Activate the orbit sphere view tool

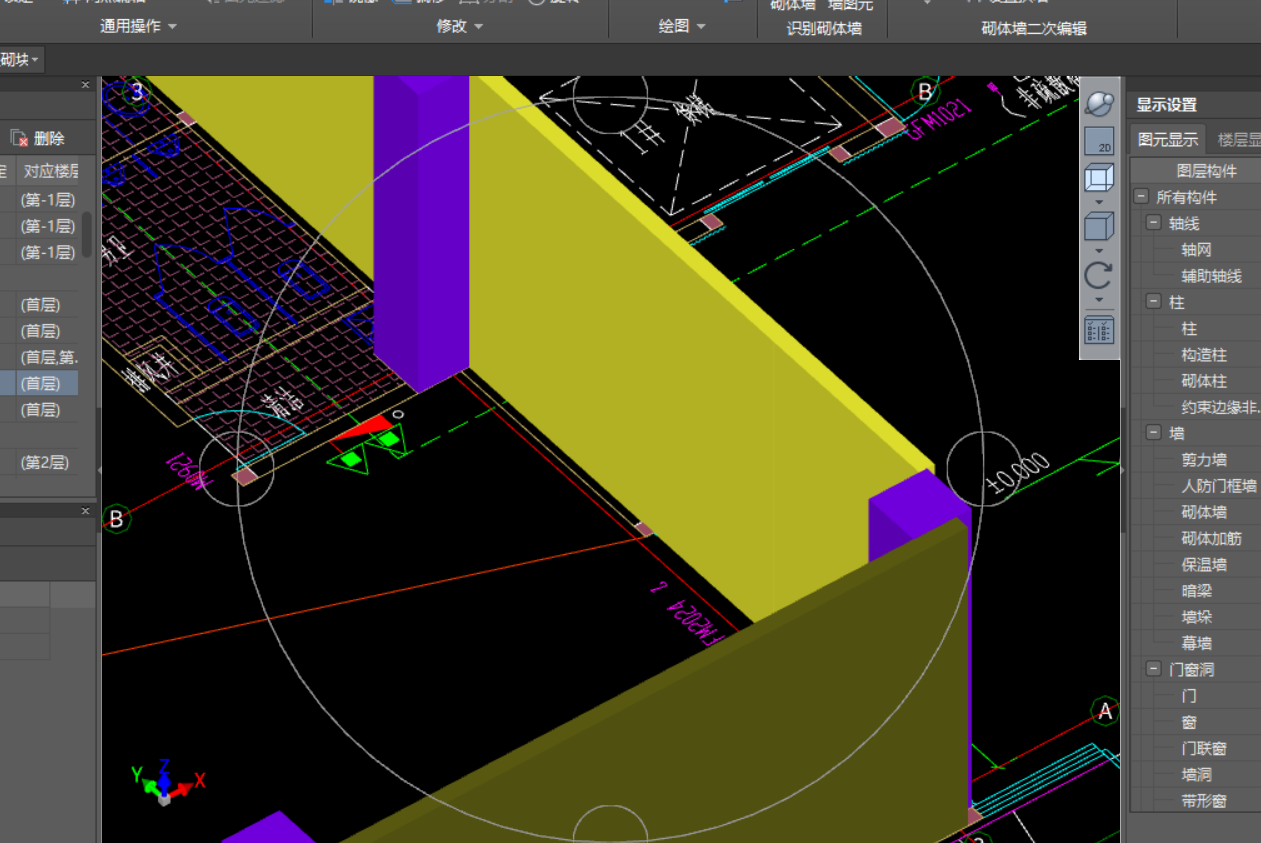(1099, 104)
